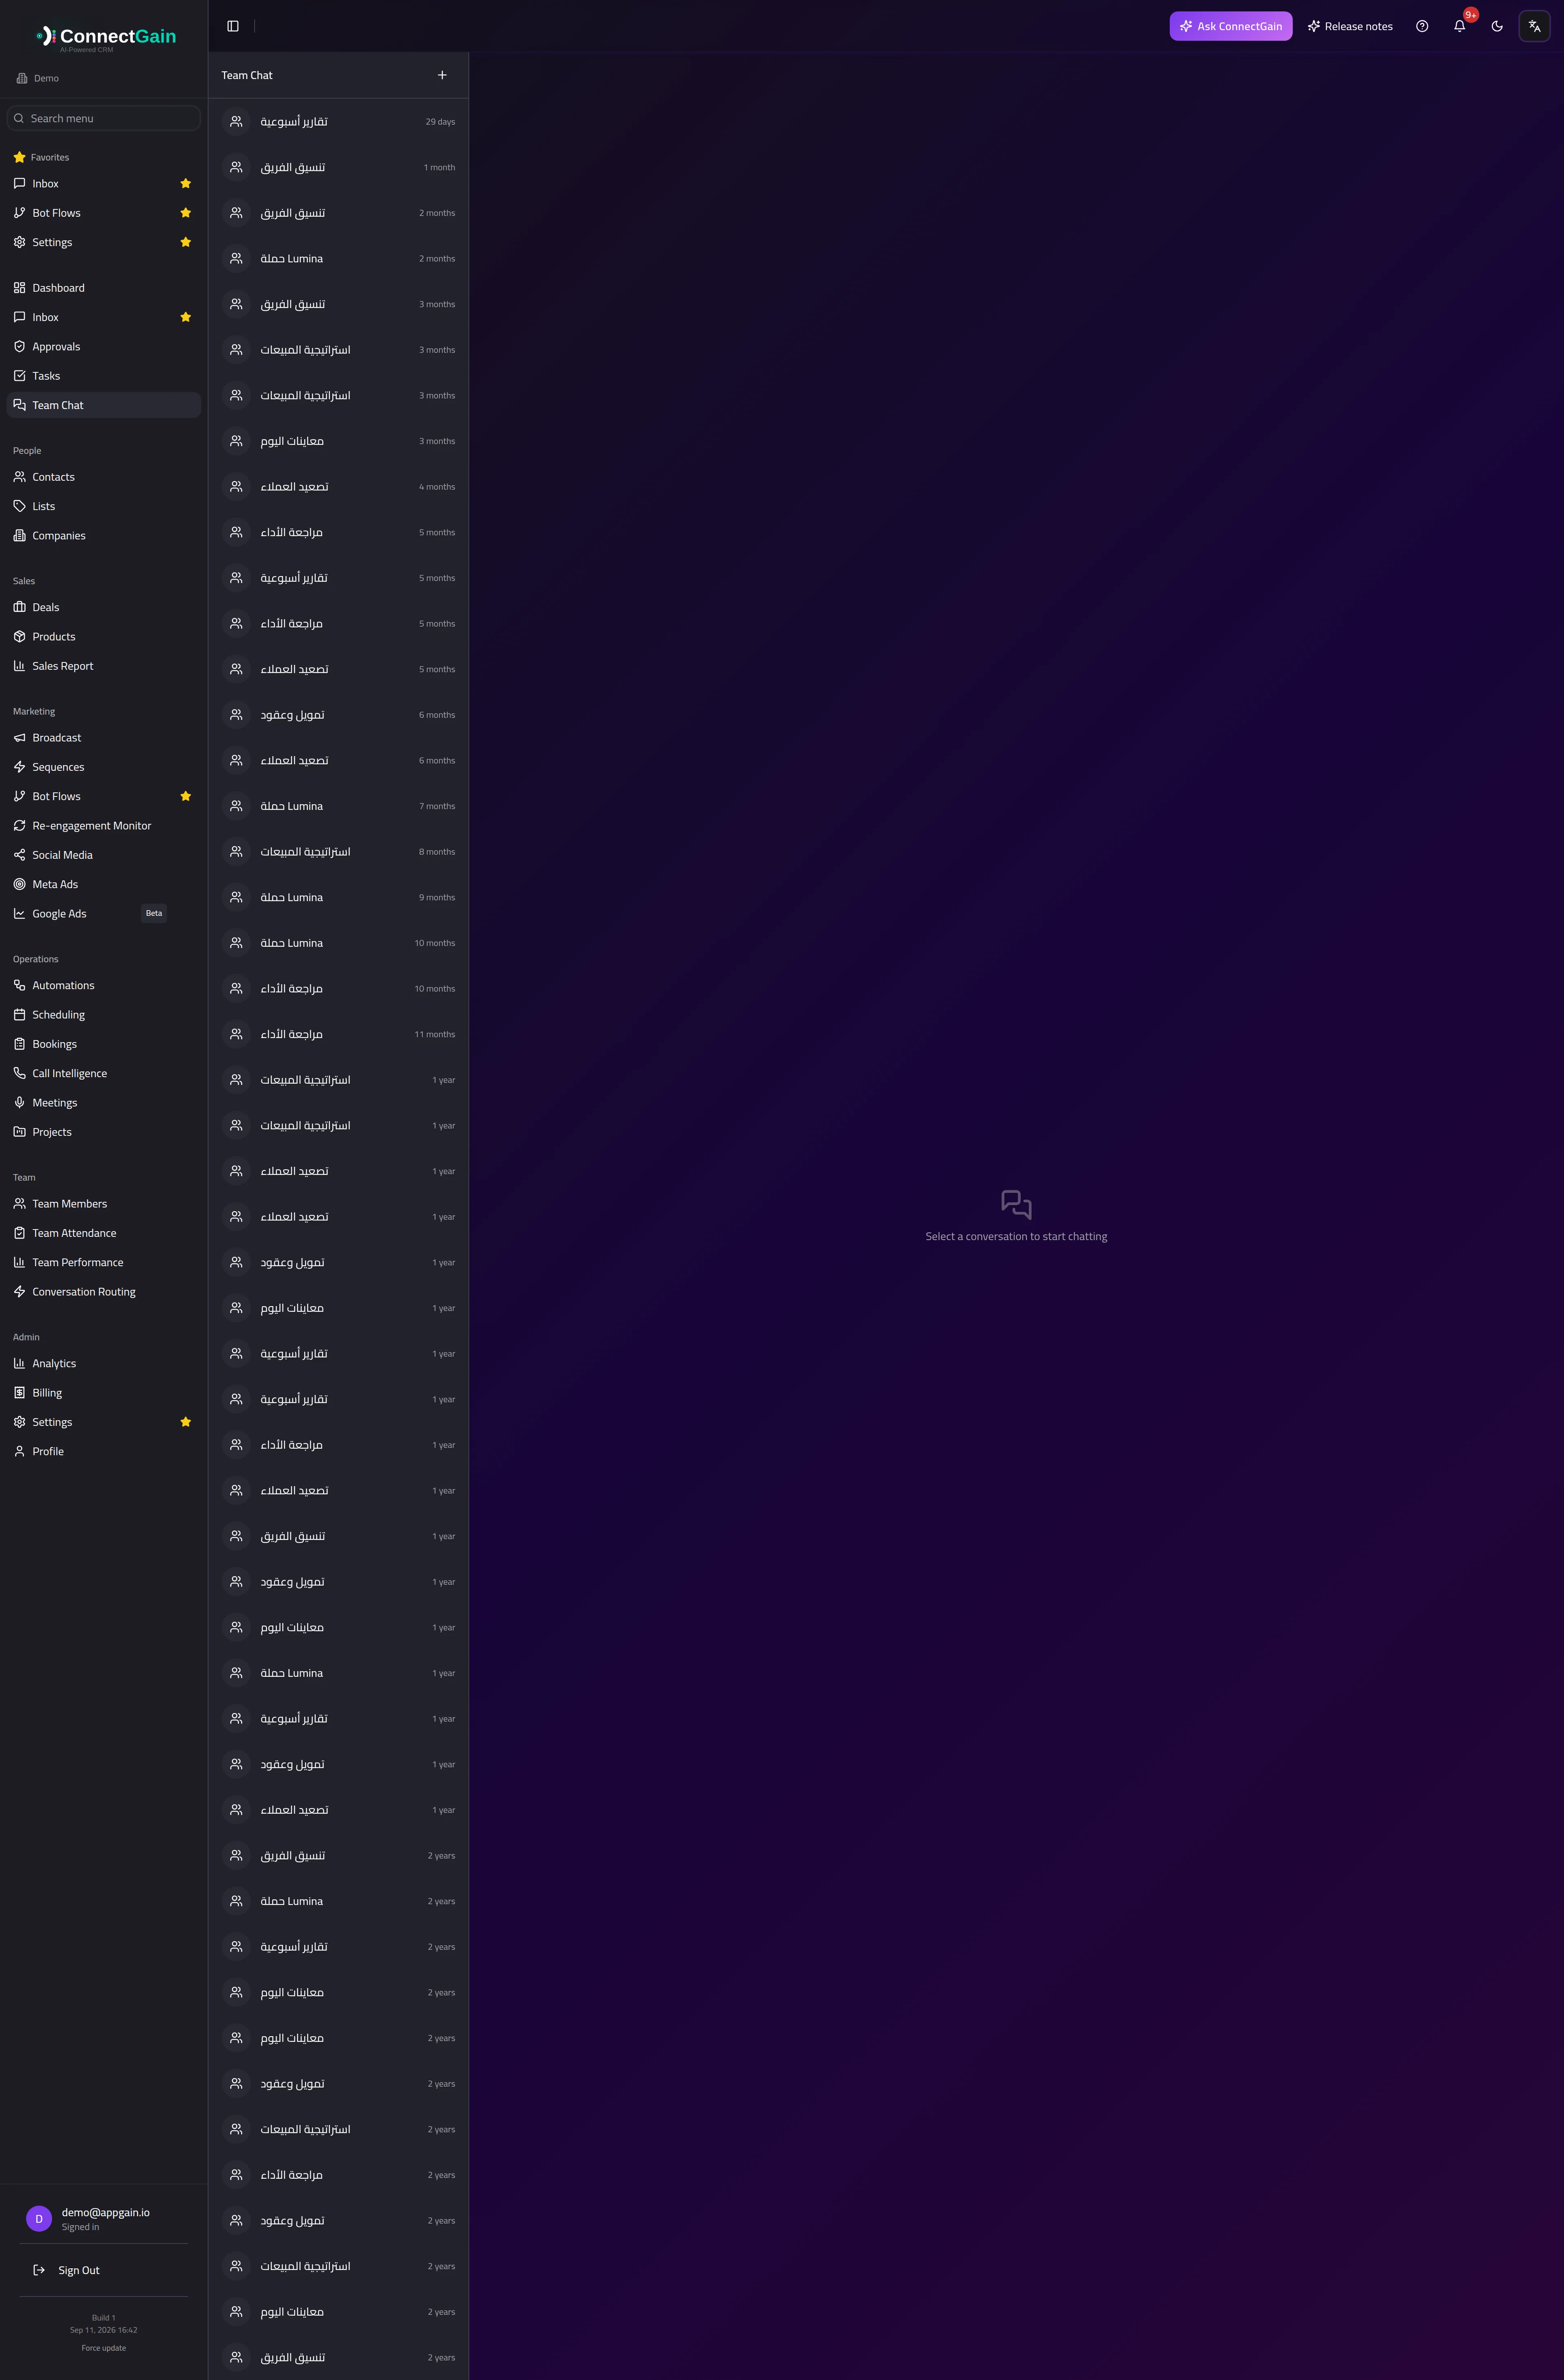Click the Team Performance bar icon

[19, 1262]
